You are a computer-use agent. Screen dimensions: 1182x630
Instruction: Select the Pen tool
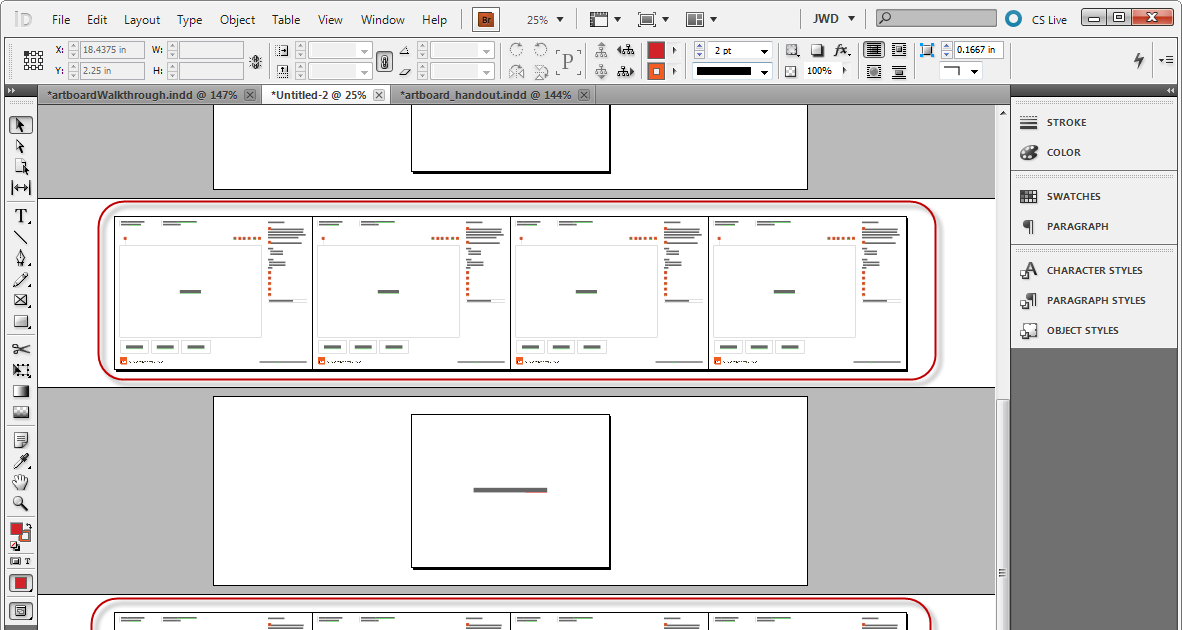coord(21,258)
